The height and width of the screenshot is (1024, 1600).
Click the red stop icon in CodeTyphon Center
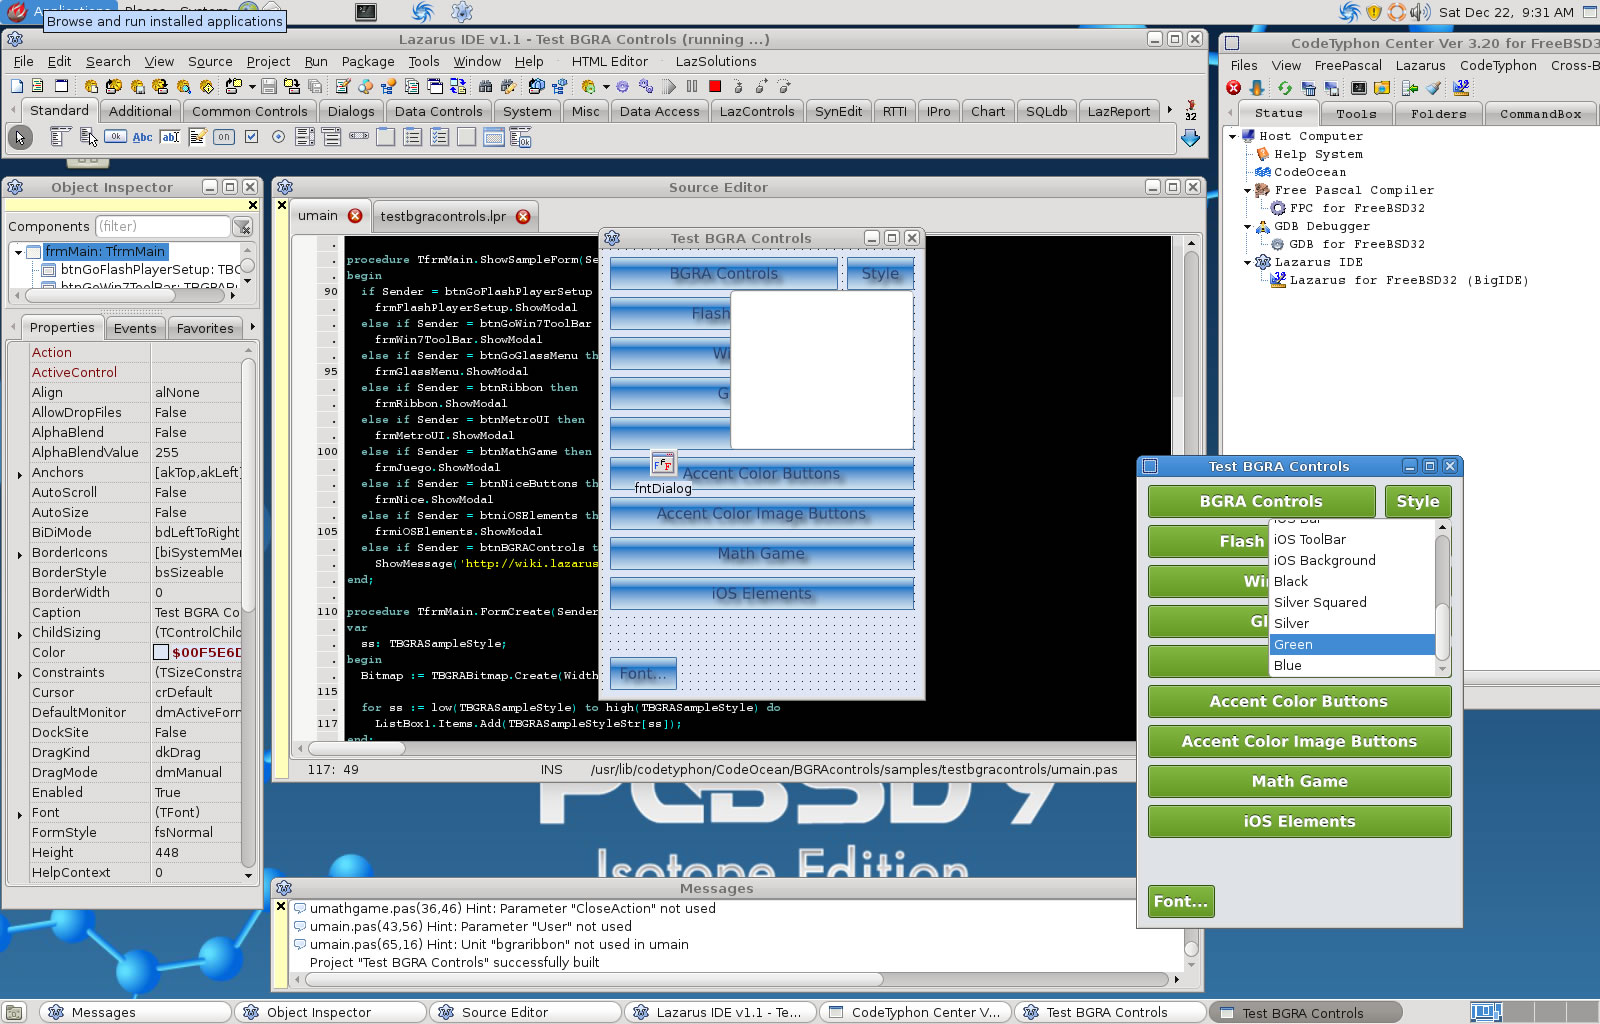coord(1233,87)
